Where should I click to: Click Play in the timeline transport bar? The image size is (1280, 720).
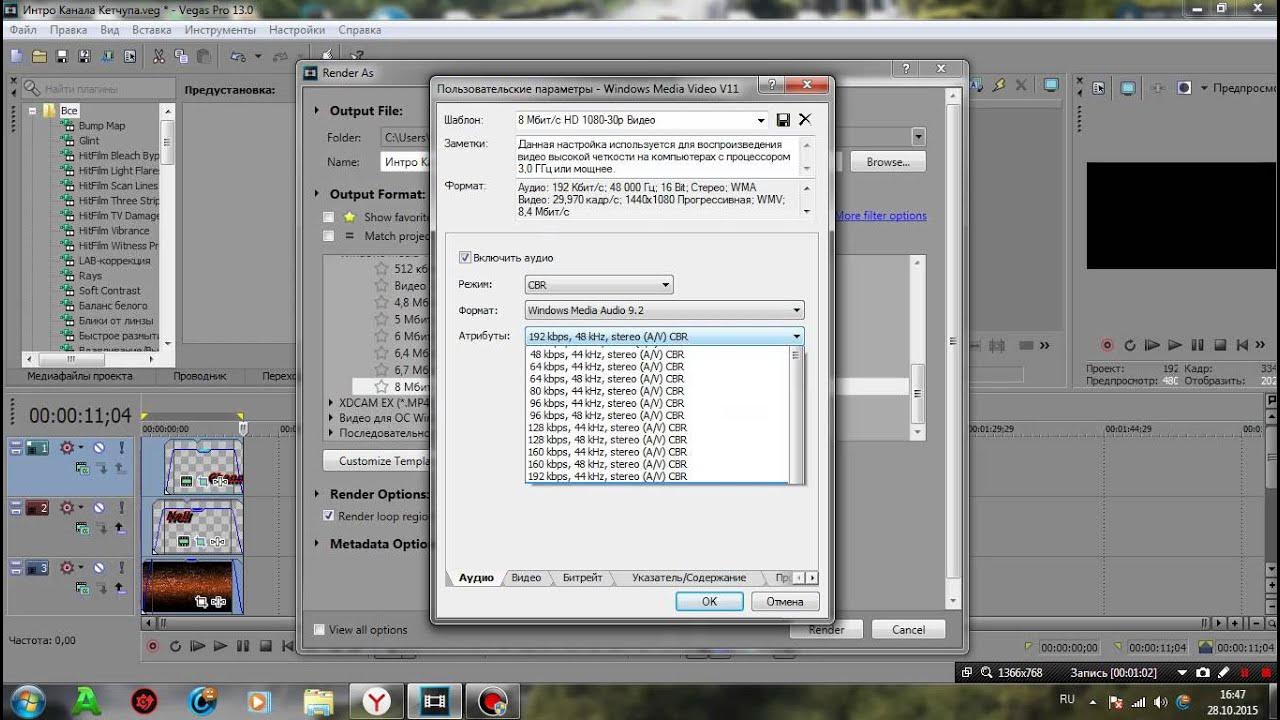(x=220, y=646)
